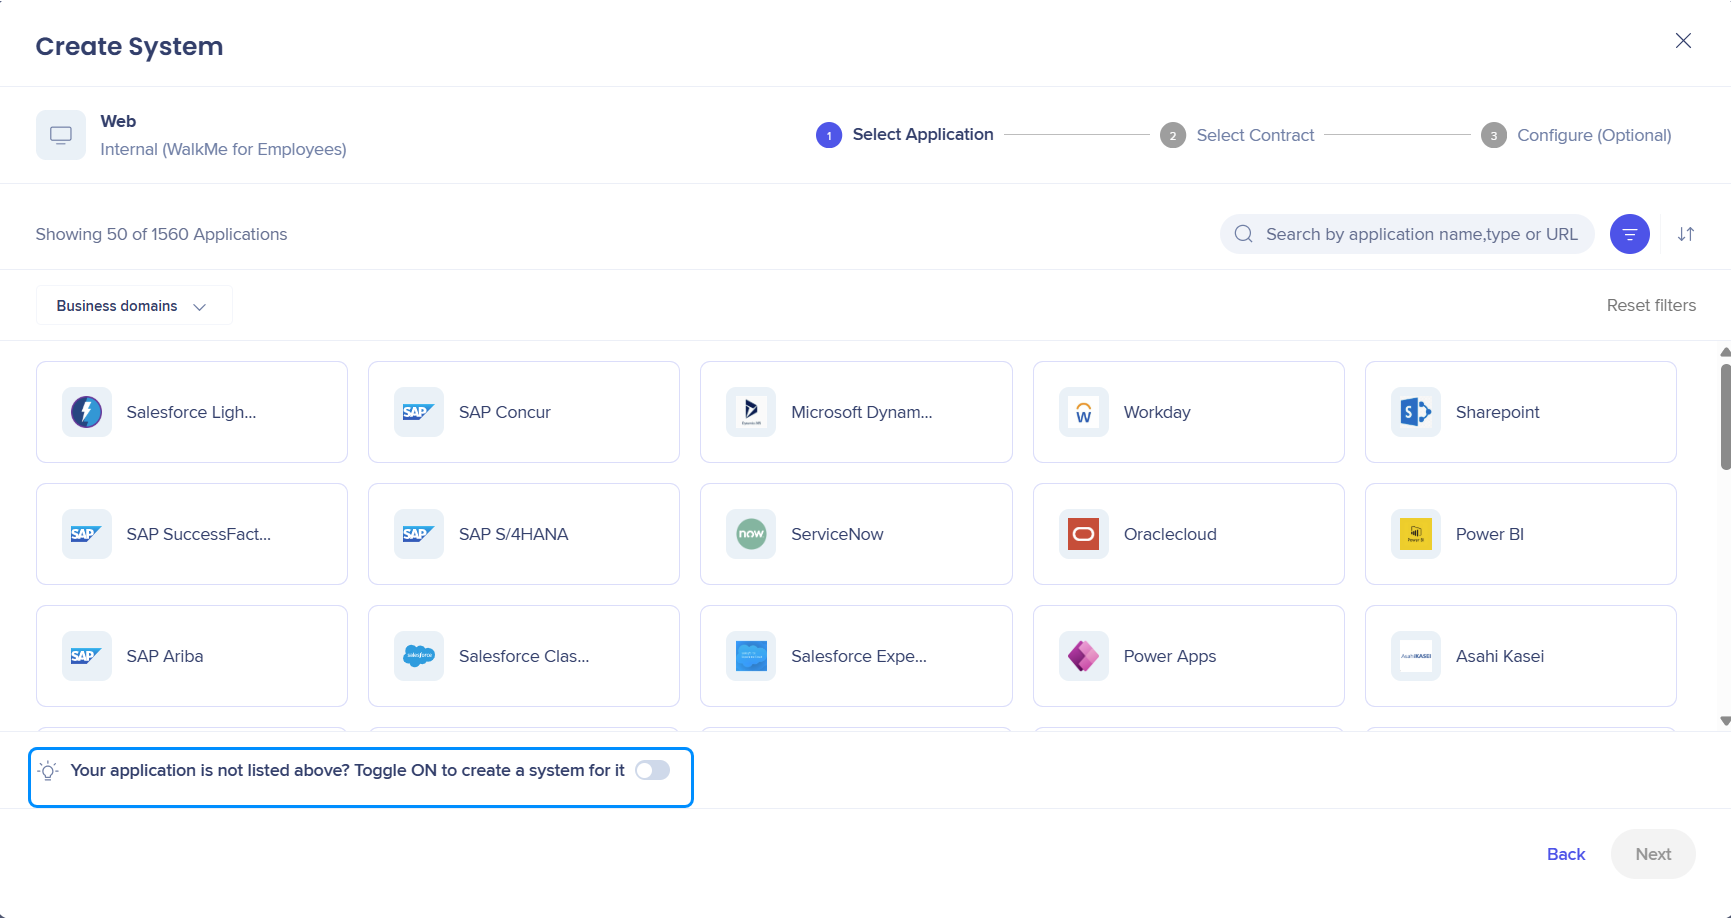Select the SAP Concur logo icon
Screen dimensions: 1731x918
(418, 412)
